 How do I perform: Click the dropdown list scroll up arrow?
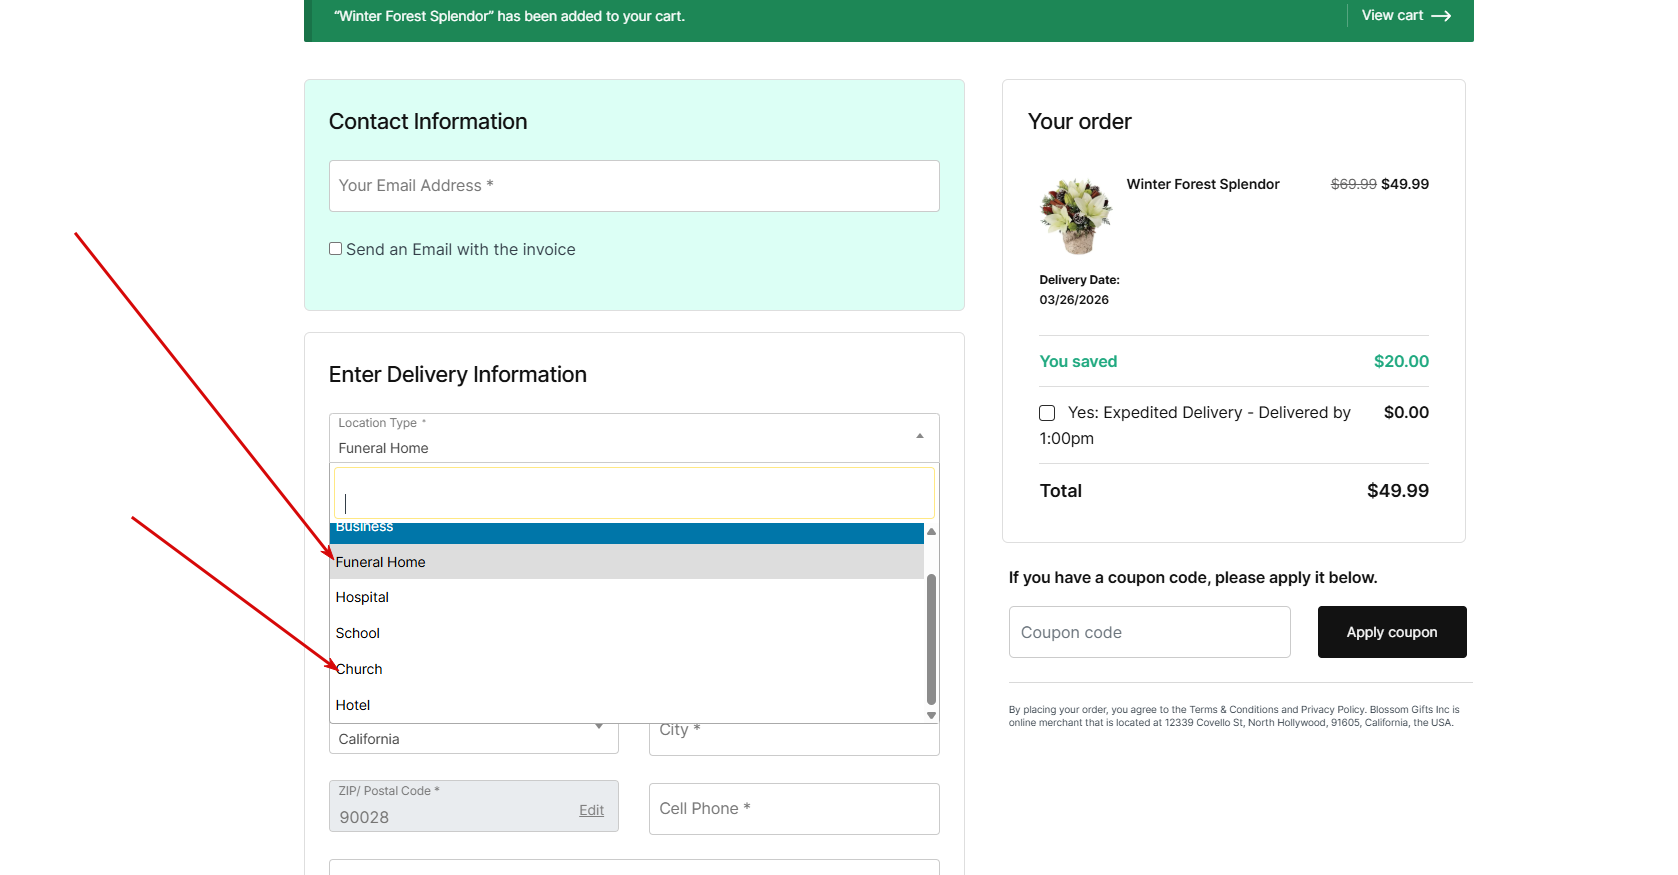pyautogui.click(x=931, y=532)
